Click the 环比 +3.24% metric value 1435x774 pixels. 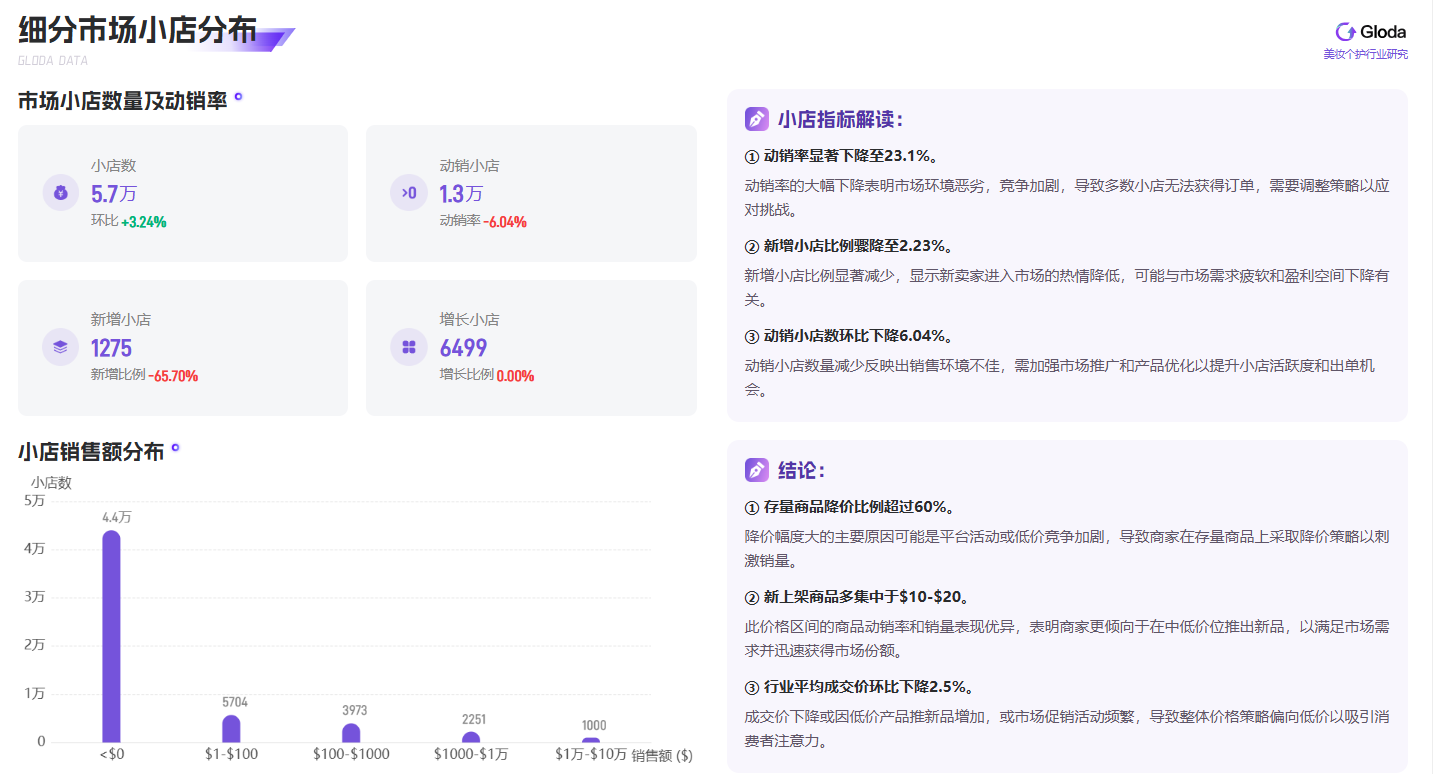(129, 221)
